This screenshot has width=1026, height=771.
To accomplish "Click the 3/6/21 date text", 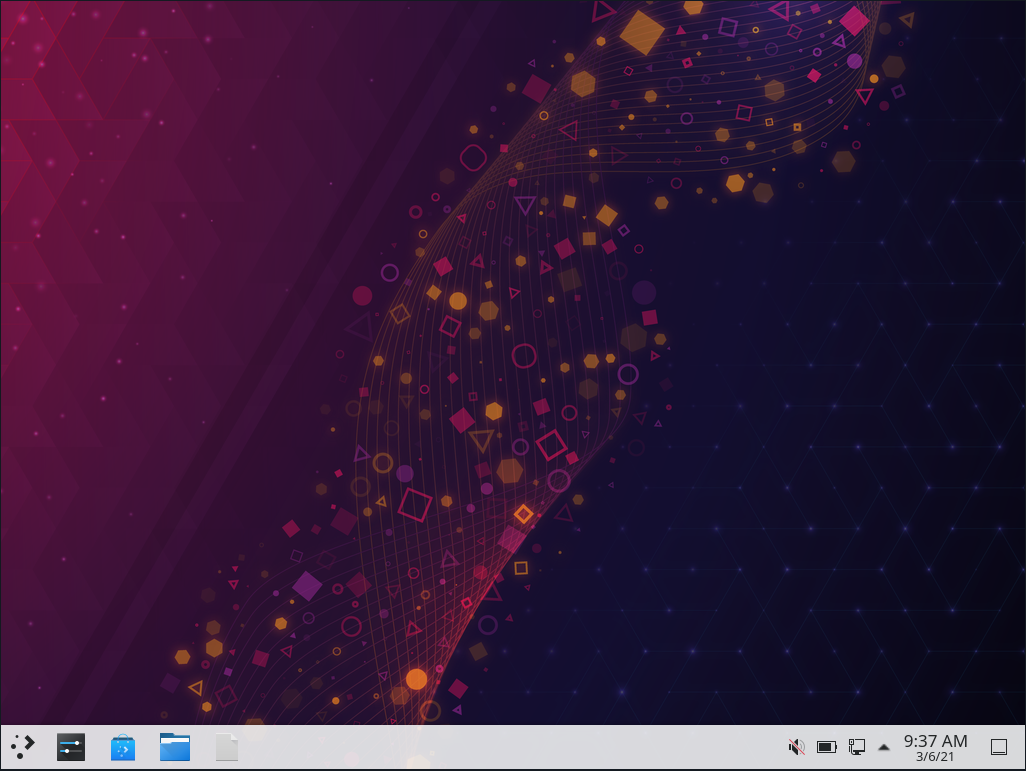I will pos(935,757).
